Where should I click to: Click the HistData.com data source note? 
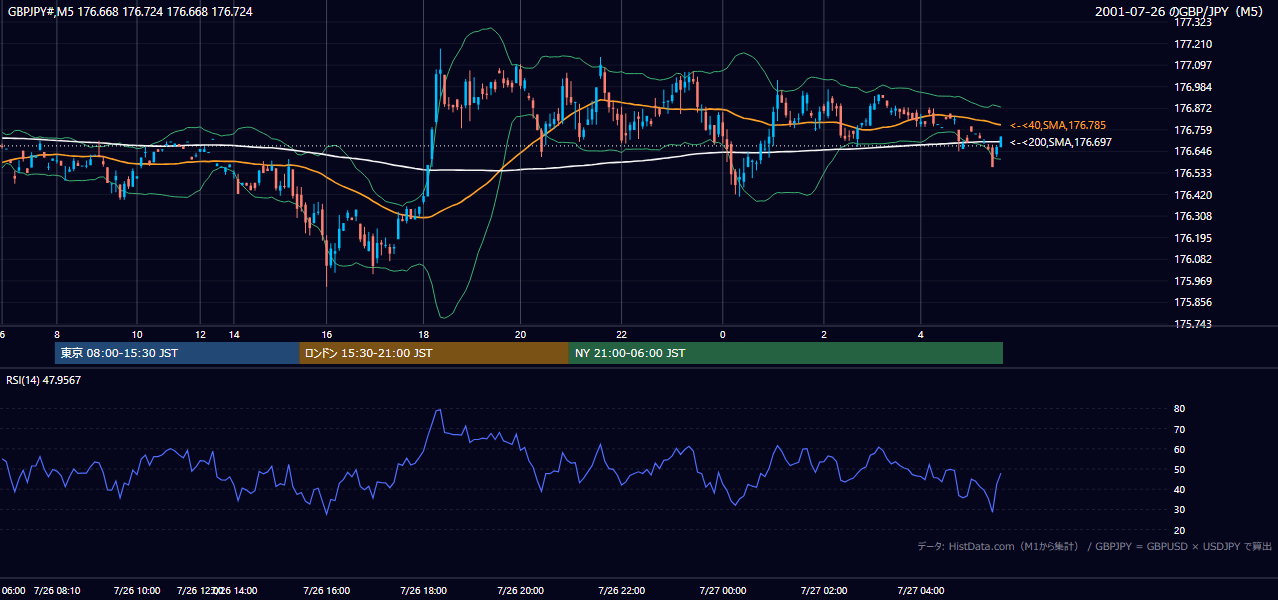(1095, 546)
